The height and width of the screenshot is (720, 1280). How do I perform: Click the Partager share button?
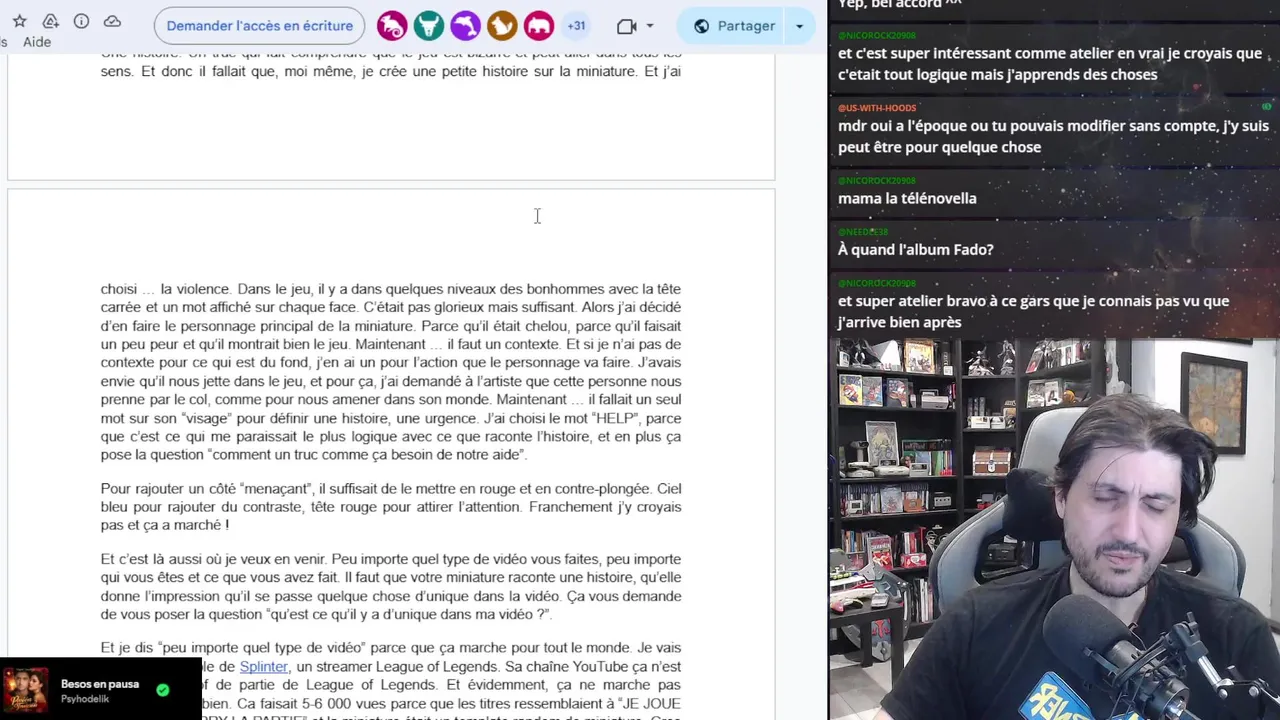[x=734, y=26]
